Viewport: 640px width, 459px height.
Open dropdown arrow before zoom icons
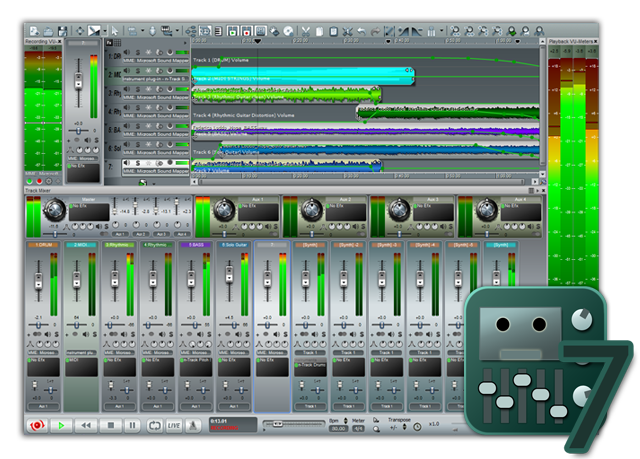coord(442,31)
